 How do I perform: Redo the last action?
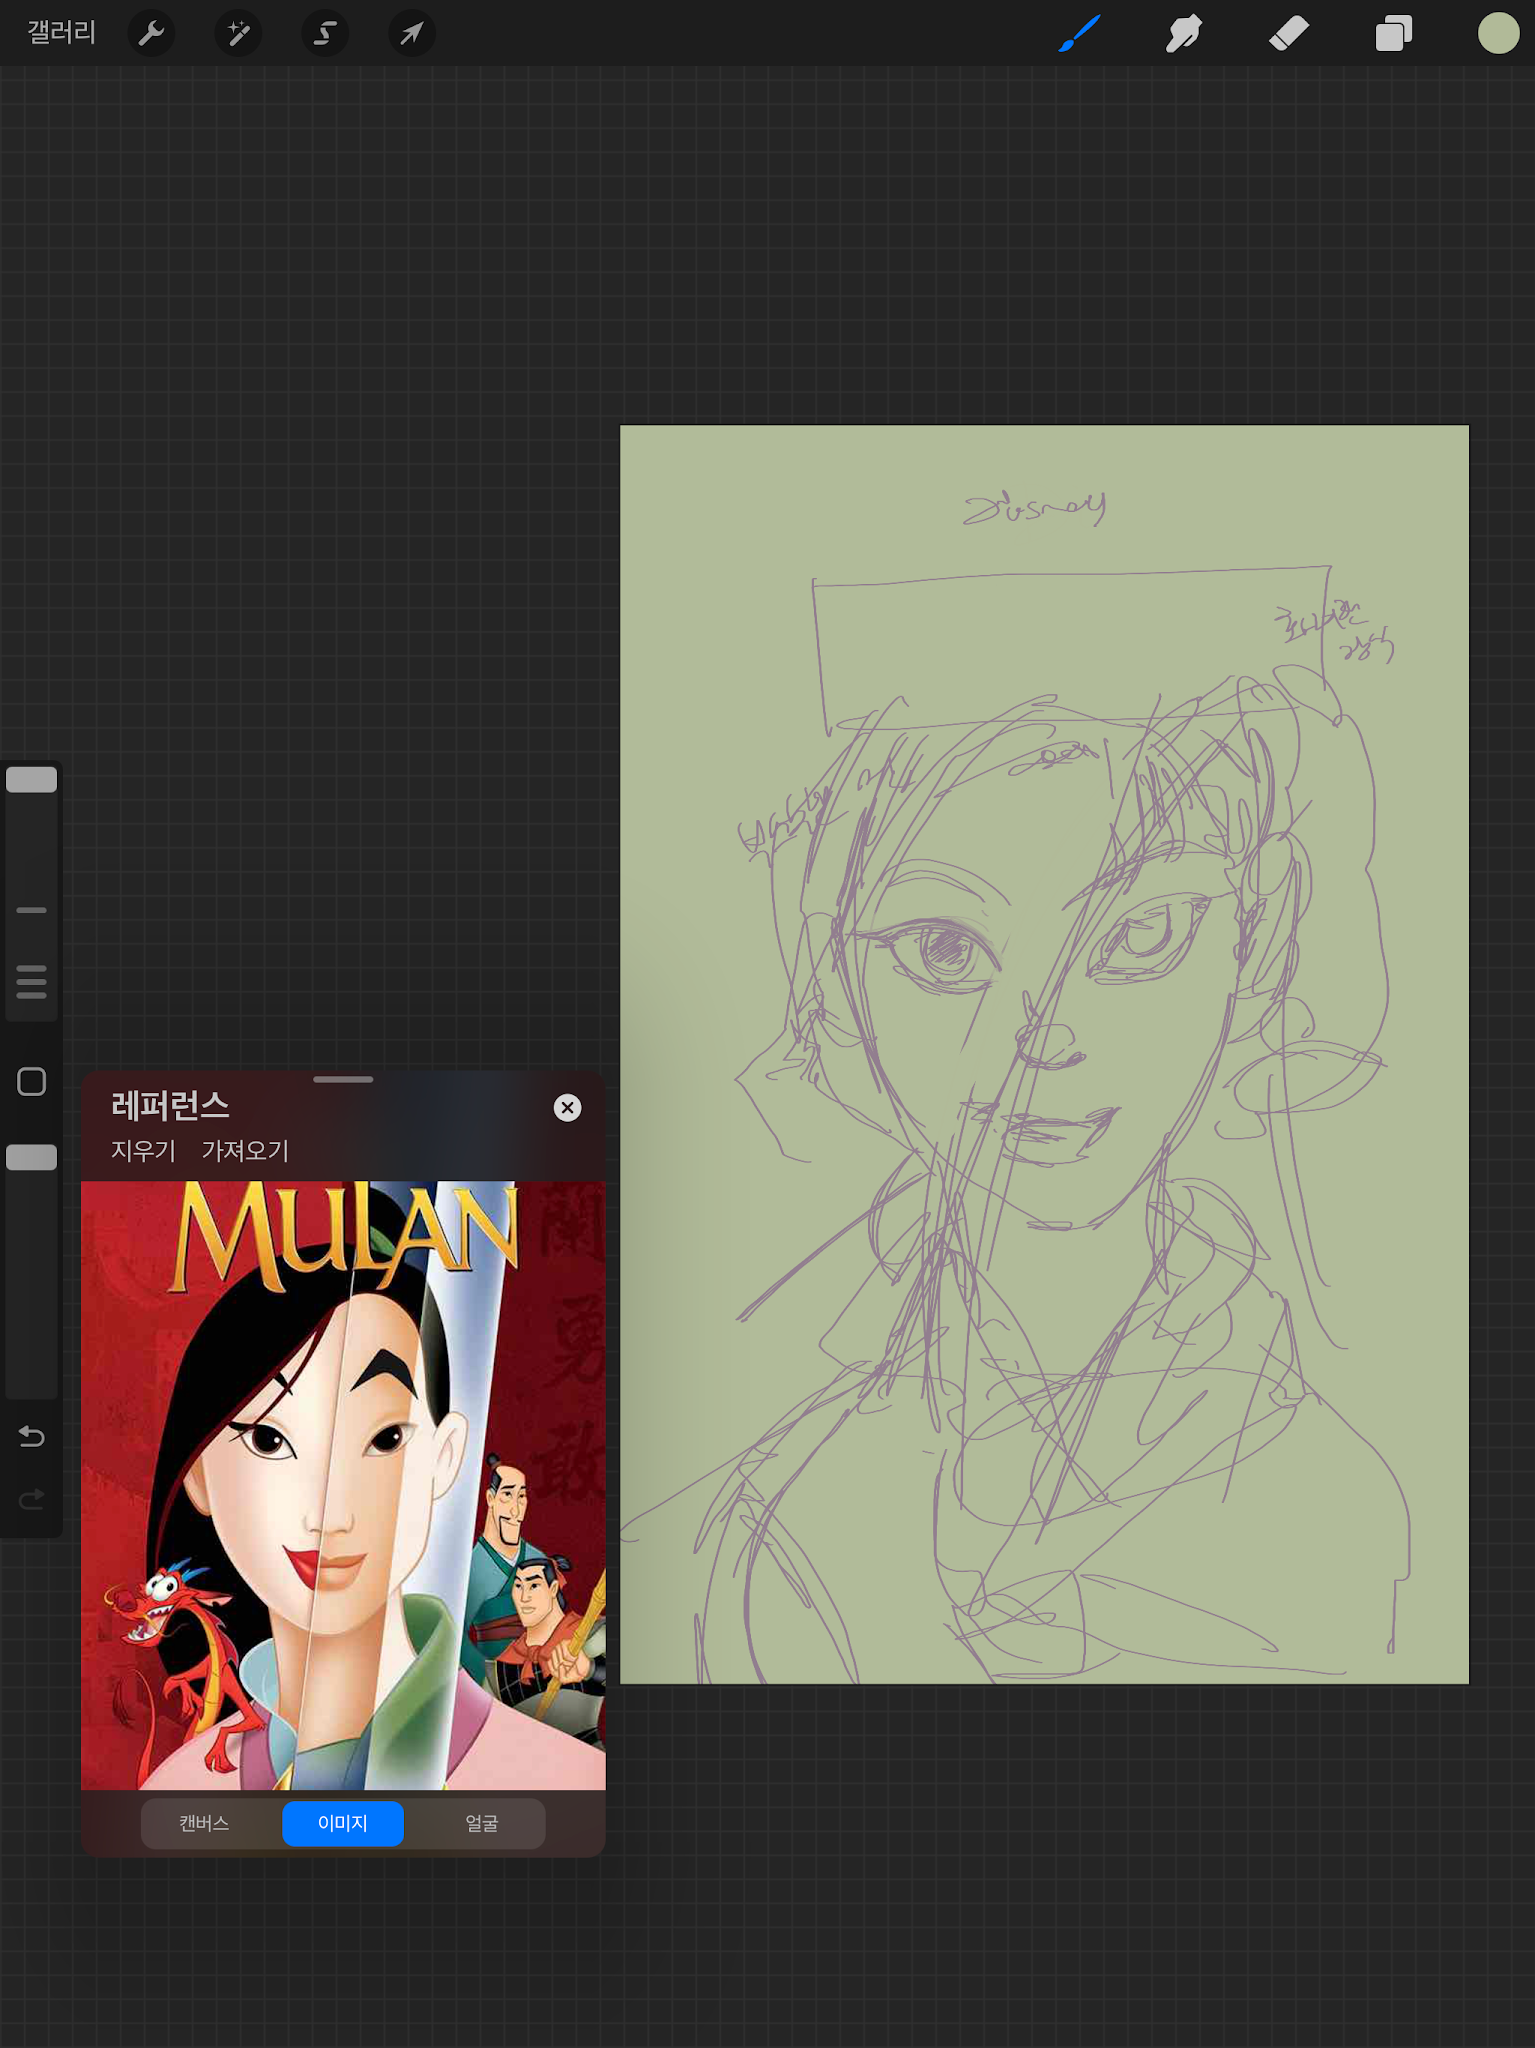pyautogui.click(x=32, y=1499)
